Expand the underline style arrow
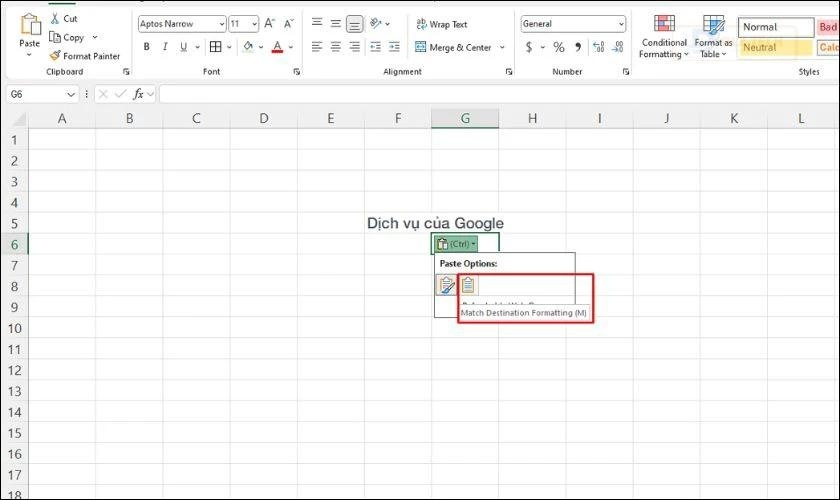Screen dimensions: 840x500 pyautogui.click(x=197, y=47)
